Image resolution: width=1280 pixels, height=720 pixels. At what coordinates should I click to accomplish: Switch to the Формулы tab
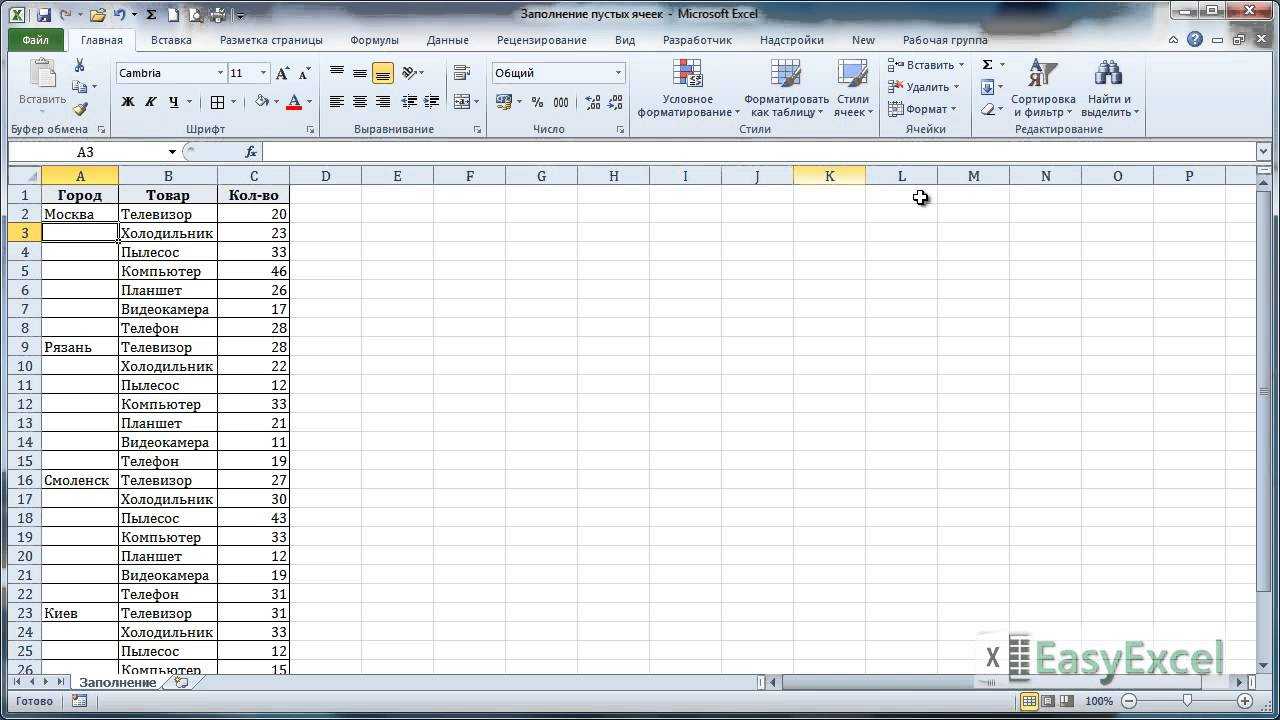(374, 40)
